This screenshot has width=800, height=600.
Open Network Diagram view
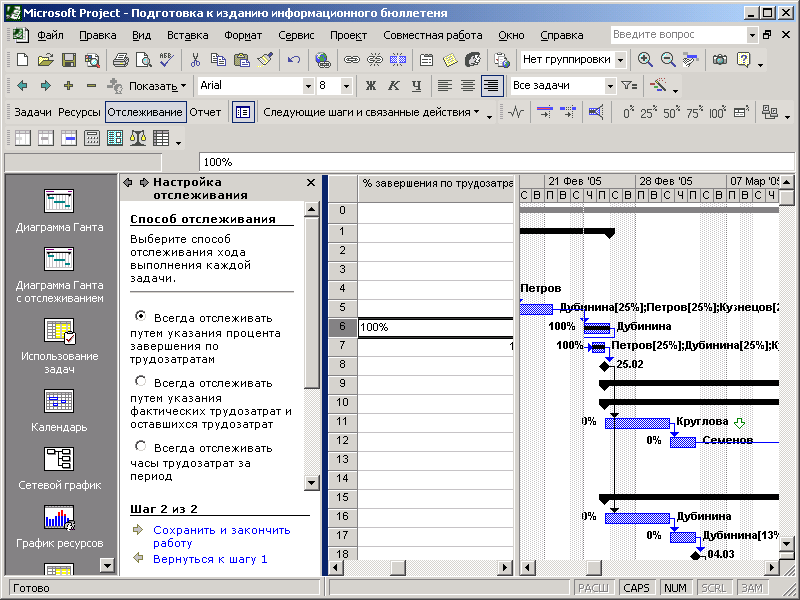tap(59, 469)
